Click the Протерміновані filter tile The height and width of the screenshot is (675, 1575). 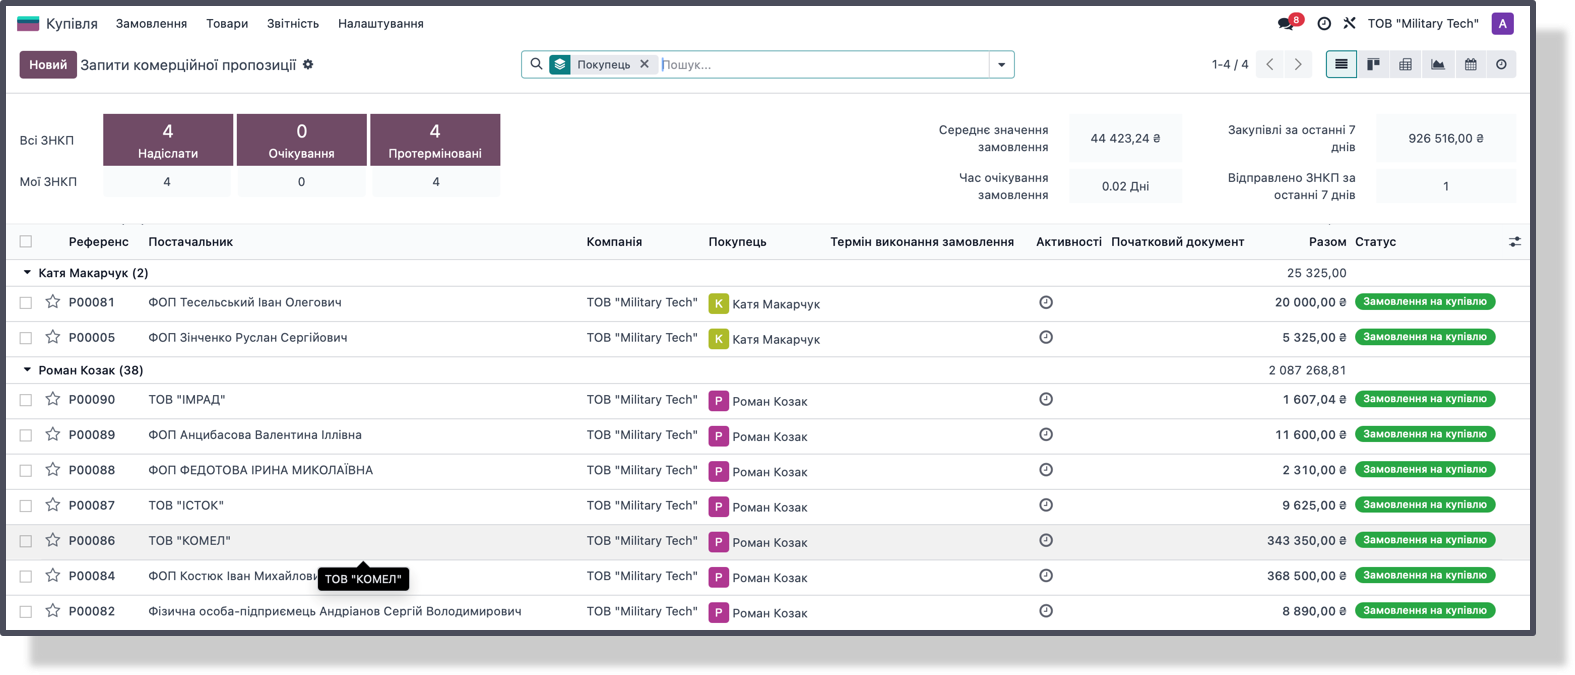[x=435, y=139]
